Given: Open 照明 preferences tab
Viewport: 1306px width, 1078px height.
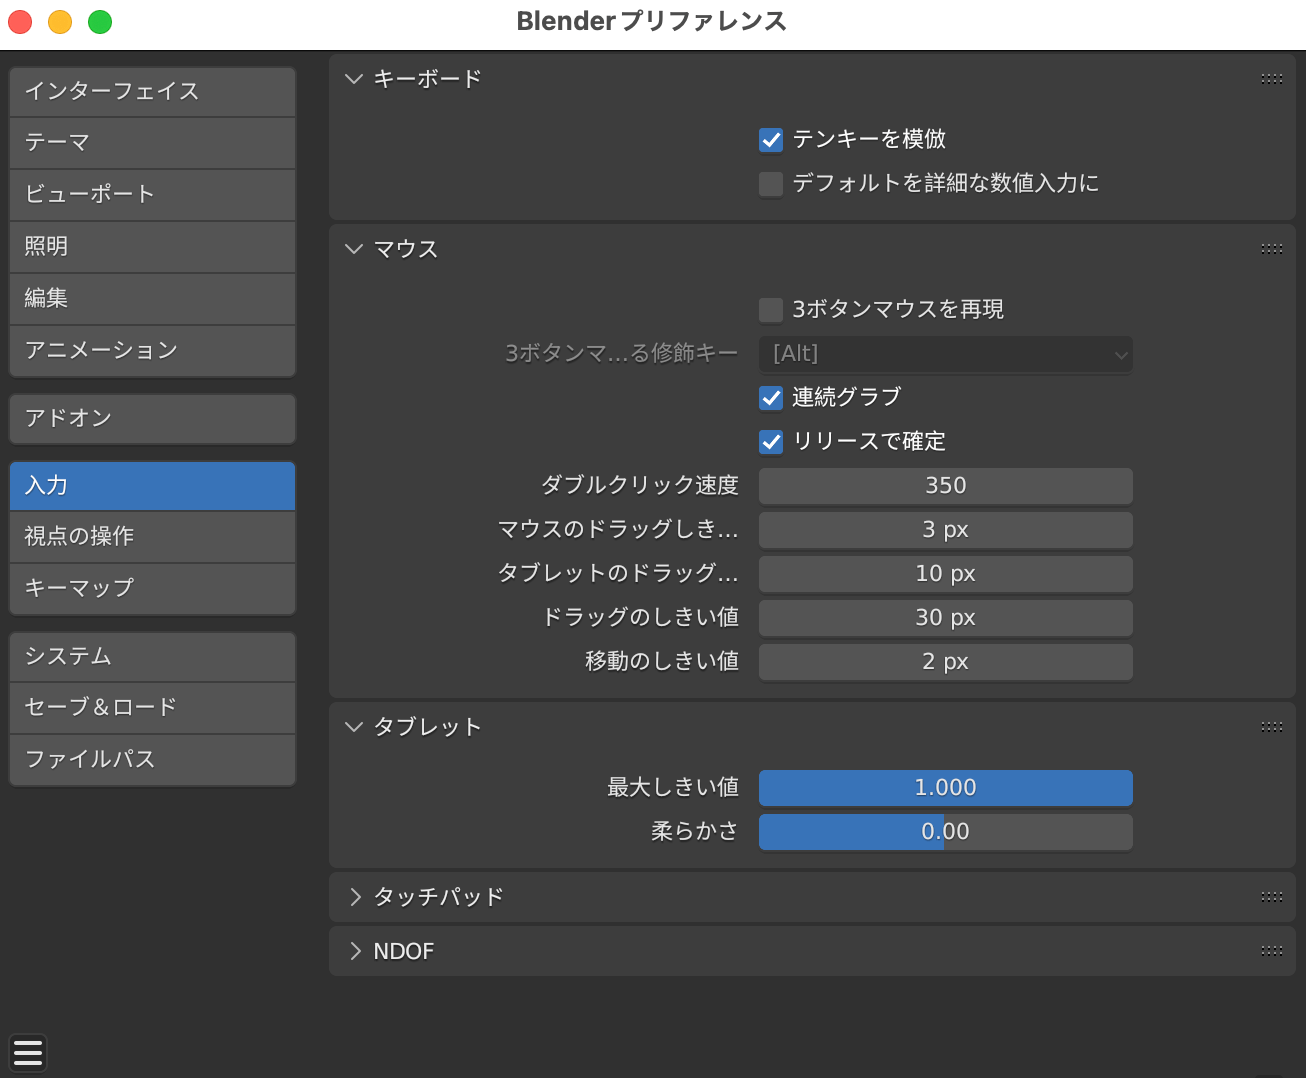Looking at the screenshot, I should (x=153, y=247).
